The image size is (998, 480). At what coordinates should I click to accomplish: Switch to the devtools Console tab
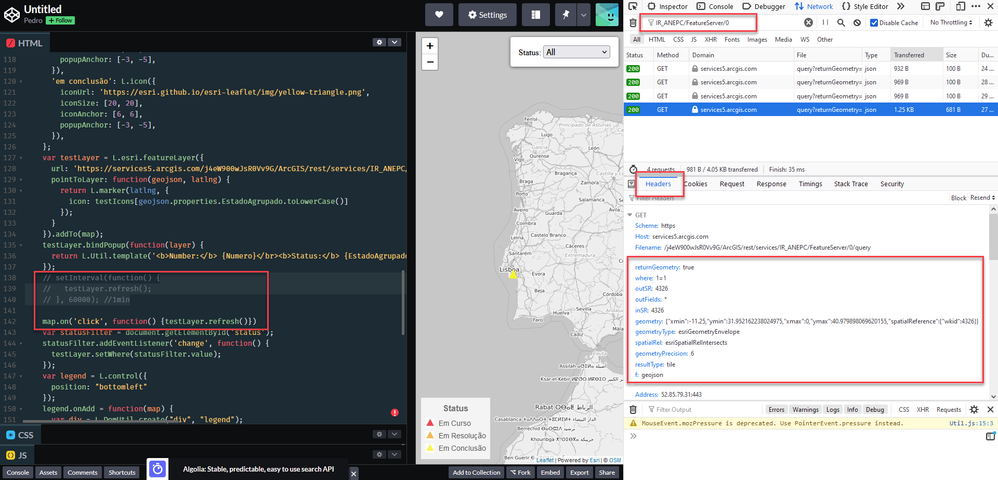(715, 6)
